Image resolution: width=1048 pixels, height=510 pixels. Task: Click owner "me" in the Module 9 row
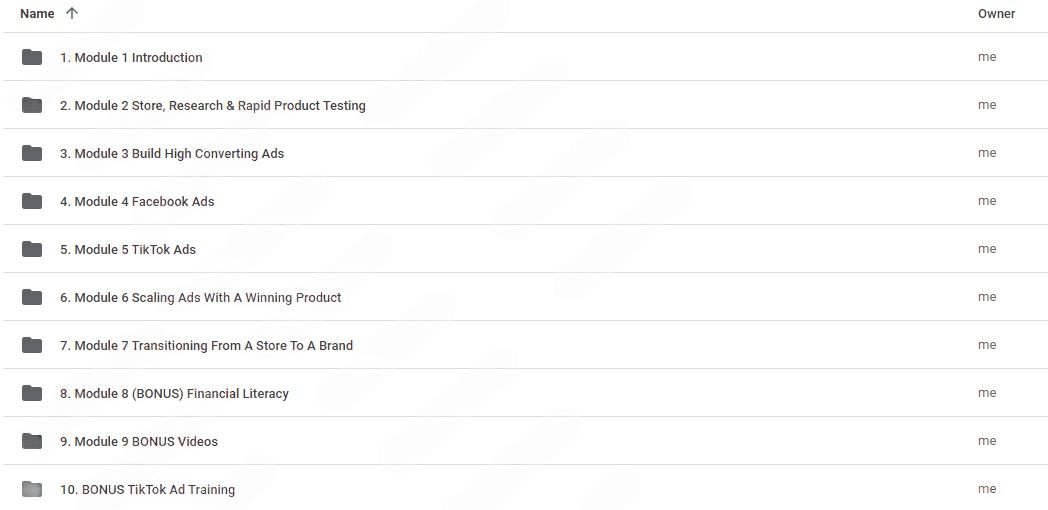click(987, 441)
